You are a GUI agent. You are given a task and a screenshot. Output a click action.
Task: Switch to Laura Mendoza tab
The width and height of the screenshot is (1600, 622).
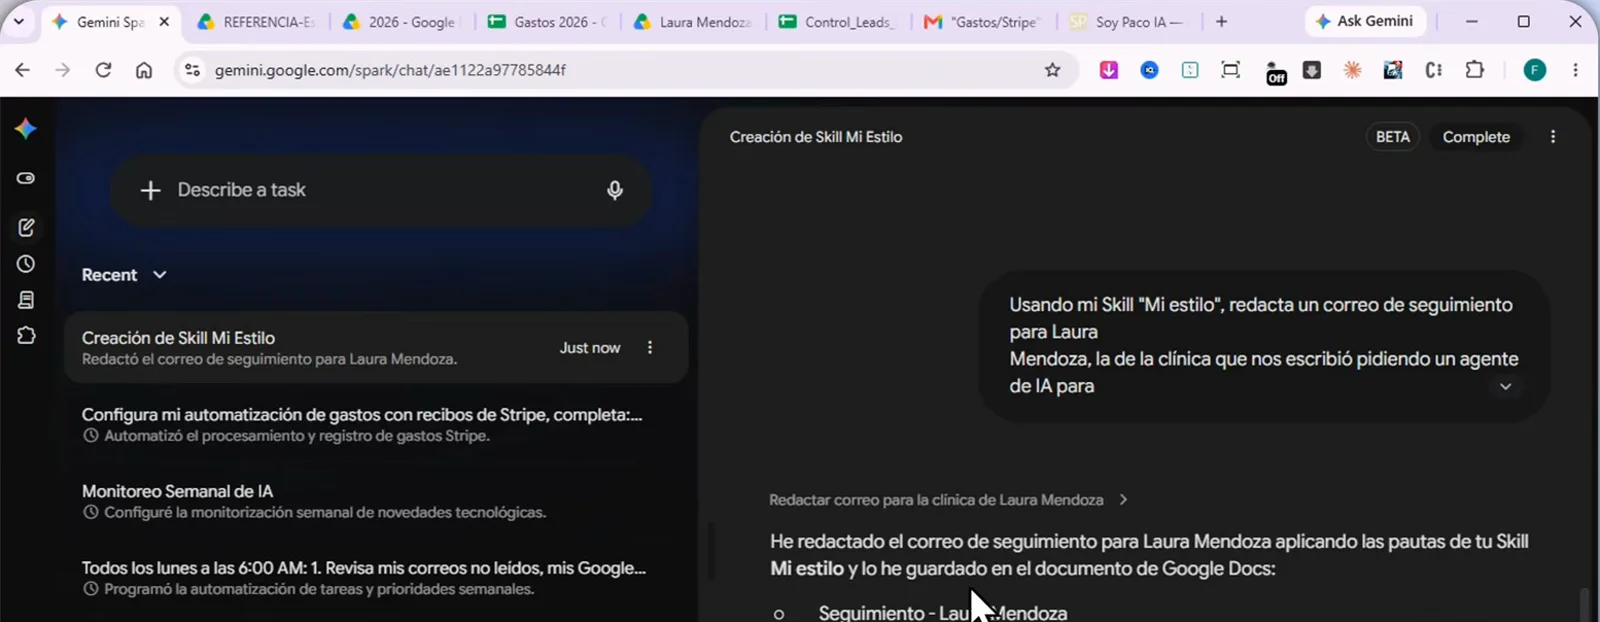click(692, 21)
